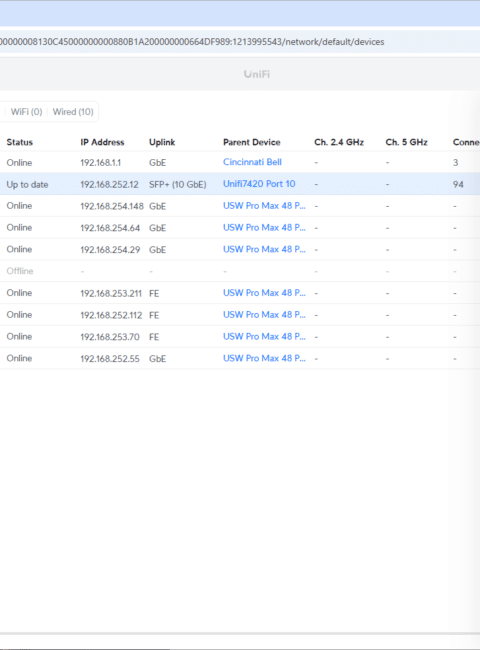Image resolution: width=480 pixels, height=650 pixels.
Task: Select IP address 192.168.254.148 cell
Action: click(x=112, y=206)
